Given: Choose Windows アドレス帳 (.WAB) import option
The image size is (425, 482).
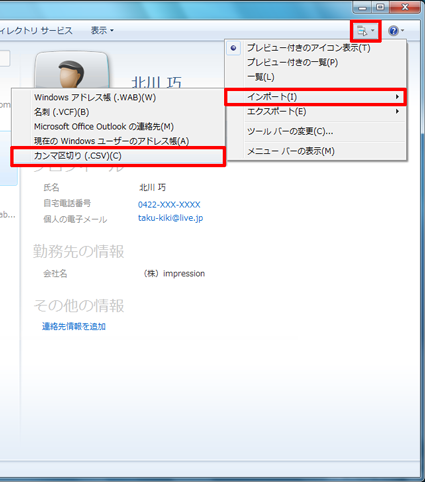Looking at the screenshot, I should click(118, 97).
